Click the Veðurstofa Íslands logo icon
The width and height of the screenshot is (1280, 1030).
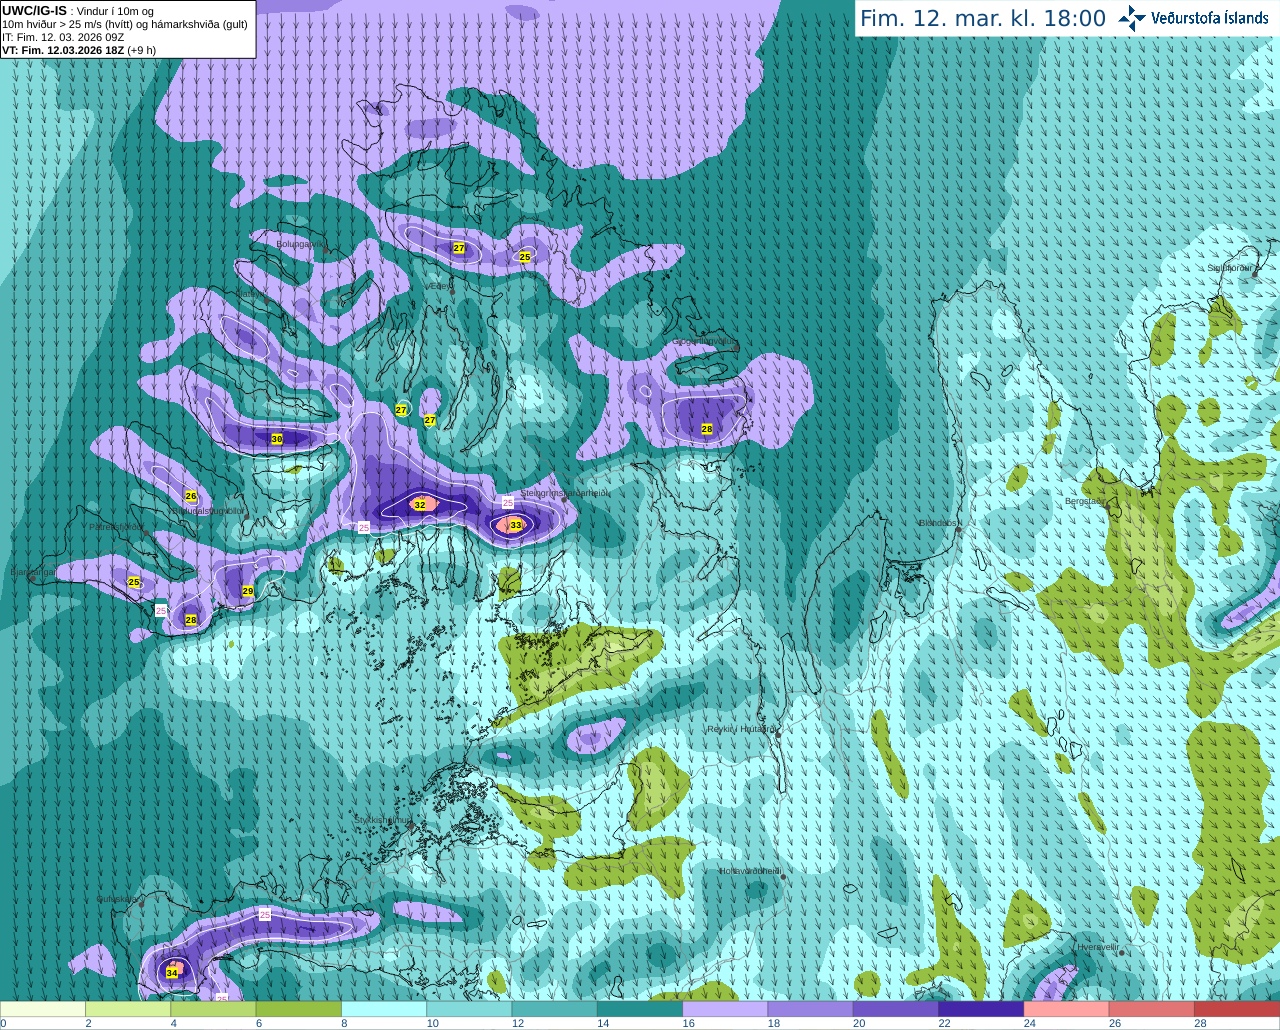point(1132,17)
